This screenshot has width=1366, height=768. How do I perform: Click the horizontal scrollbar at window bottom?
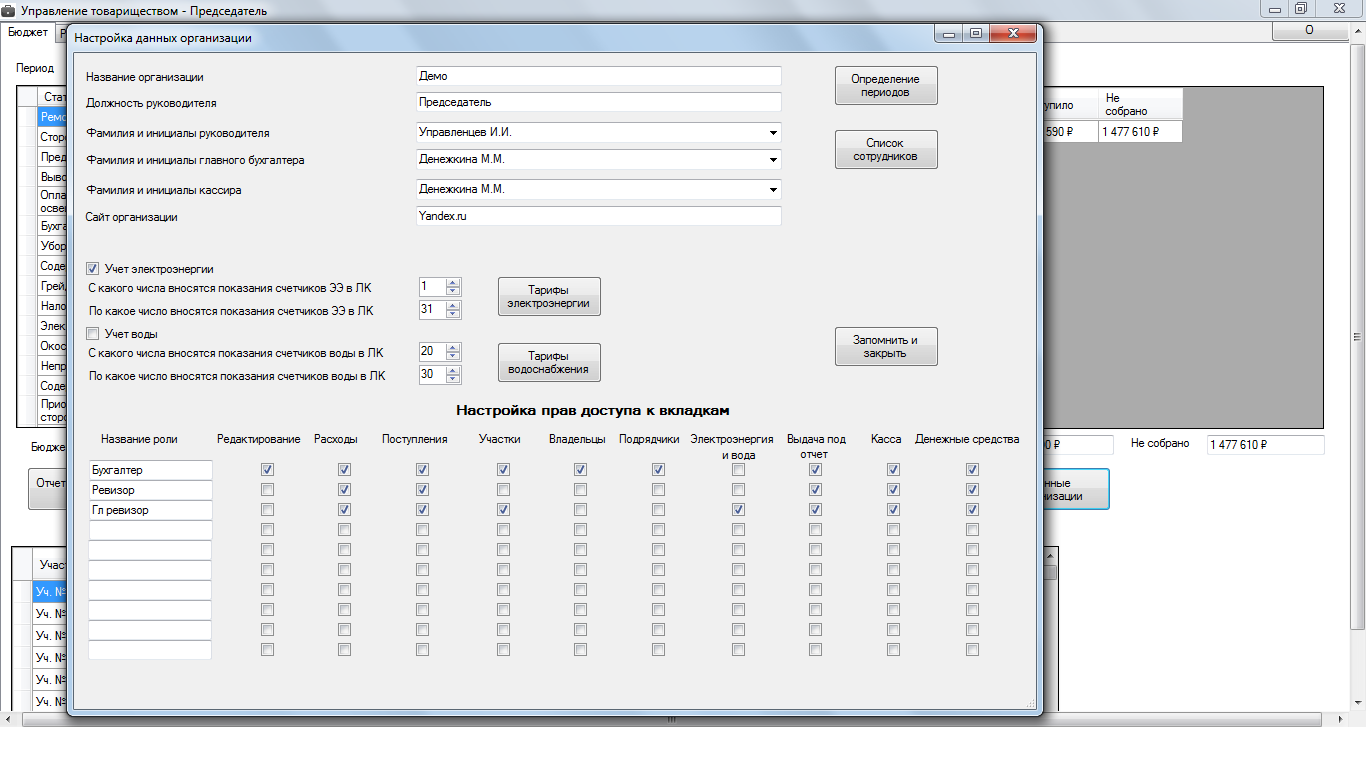click(672, 719)
